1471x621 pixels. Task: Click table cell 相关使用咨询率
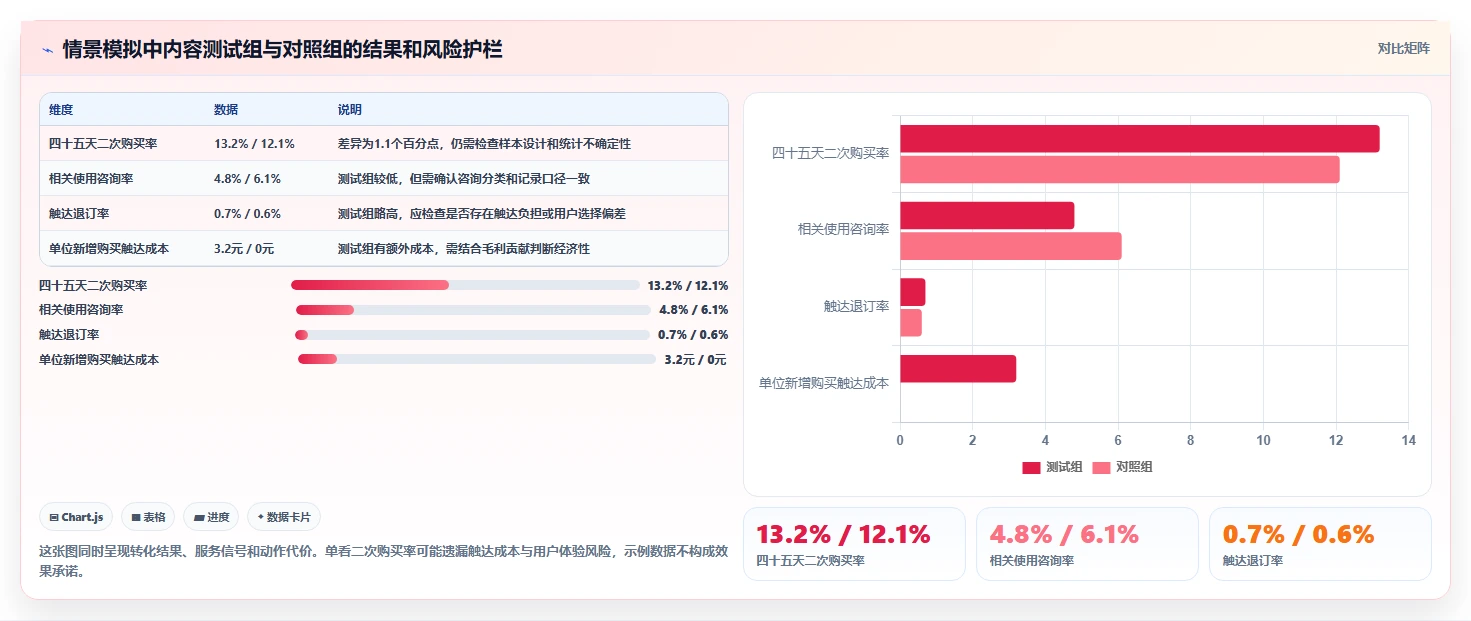tap(91, 179)
